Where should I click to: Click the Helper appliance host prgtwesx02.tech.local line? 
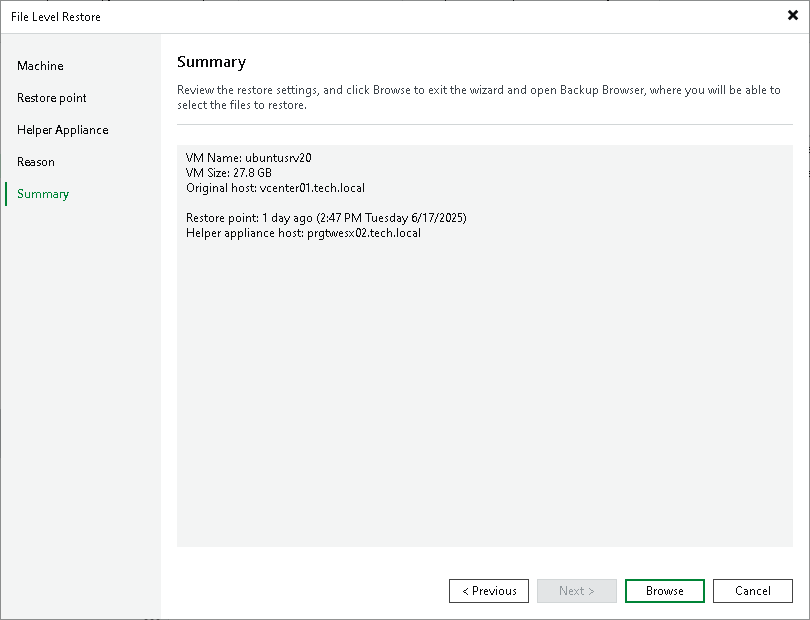click(x=303, y=233)
